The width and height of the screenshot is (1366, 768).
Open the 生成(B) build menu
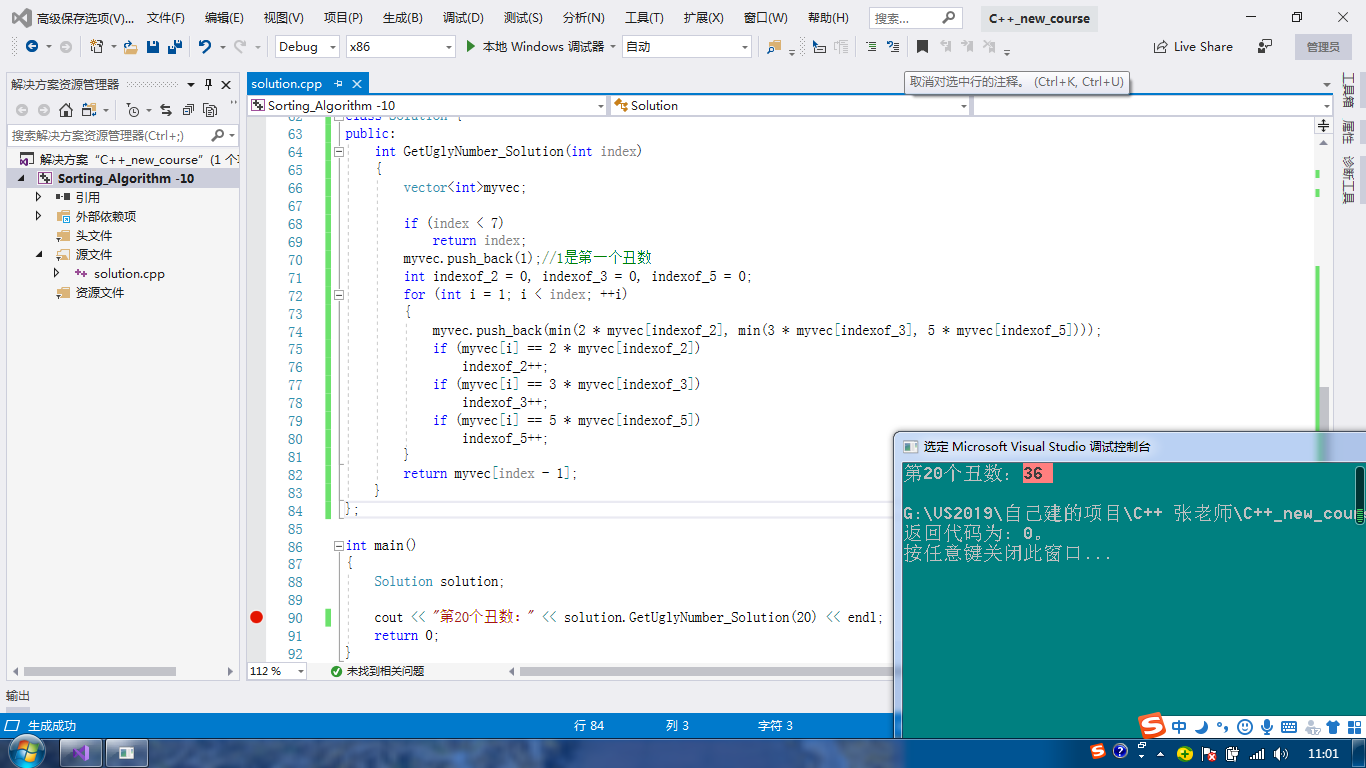click(x=403, y=18)
